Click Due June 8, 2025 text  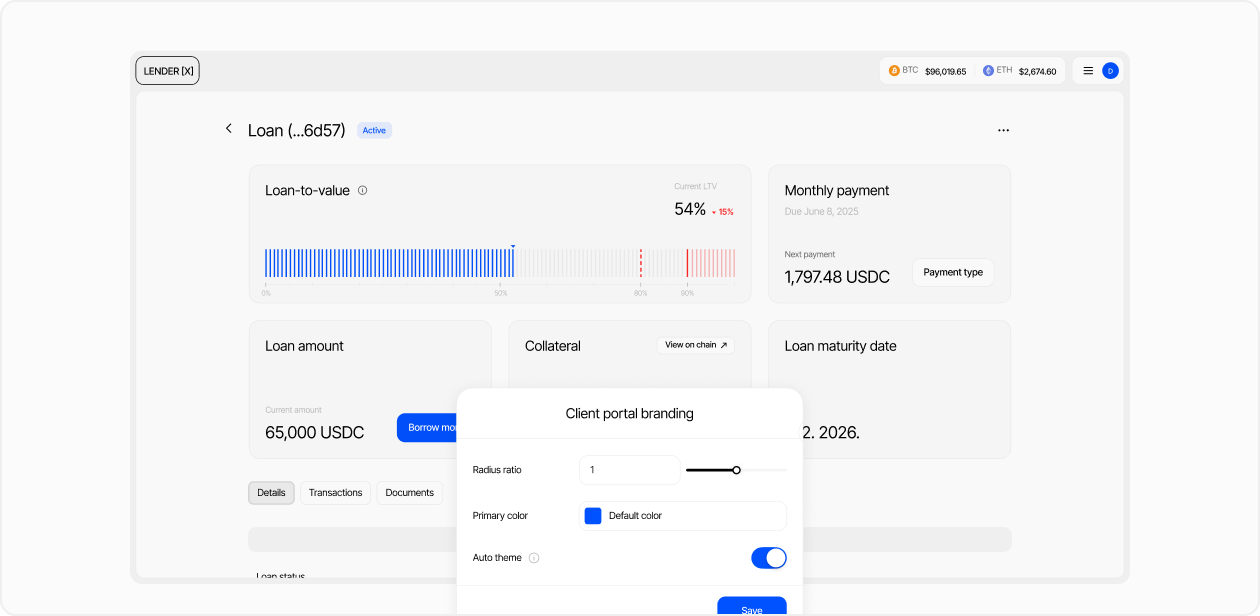tap(822, 212)
